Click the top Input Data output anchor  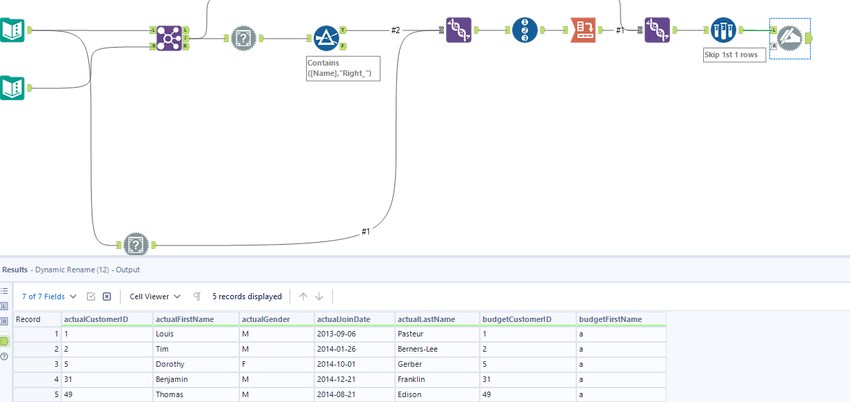[30, 30]
